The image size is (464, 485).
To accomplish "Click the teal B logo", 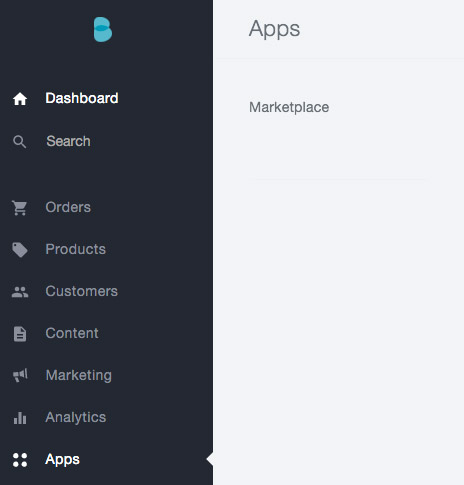I will coord(103,29).
